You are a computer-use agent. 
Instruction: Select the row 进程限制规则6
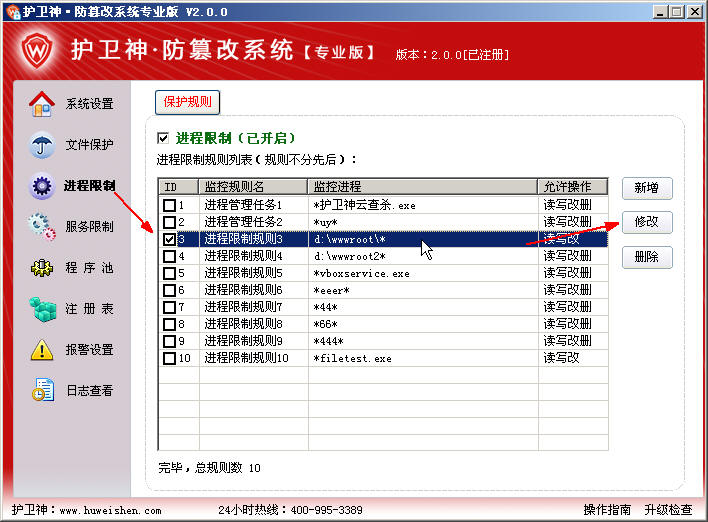tap(383, 290)
